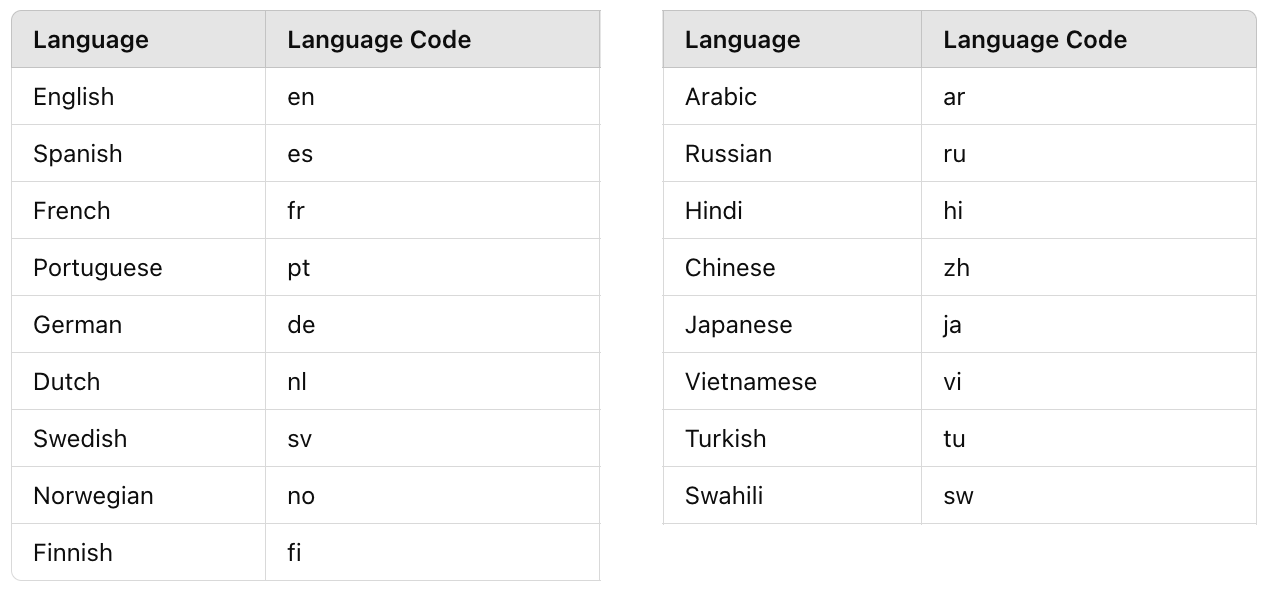The height and width of the screenshot is (593, 1269).
Task: Click the English language cell
Action: pos(74,97)
